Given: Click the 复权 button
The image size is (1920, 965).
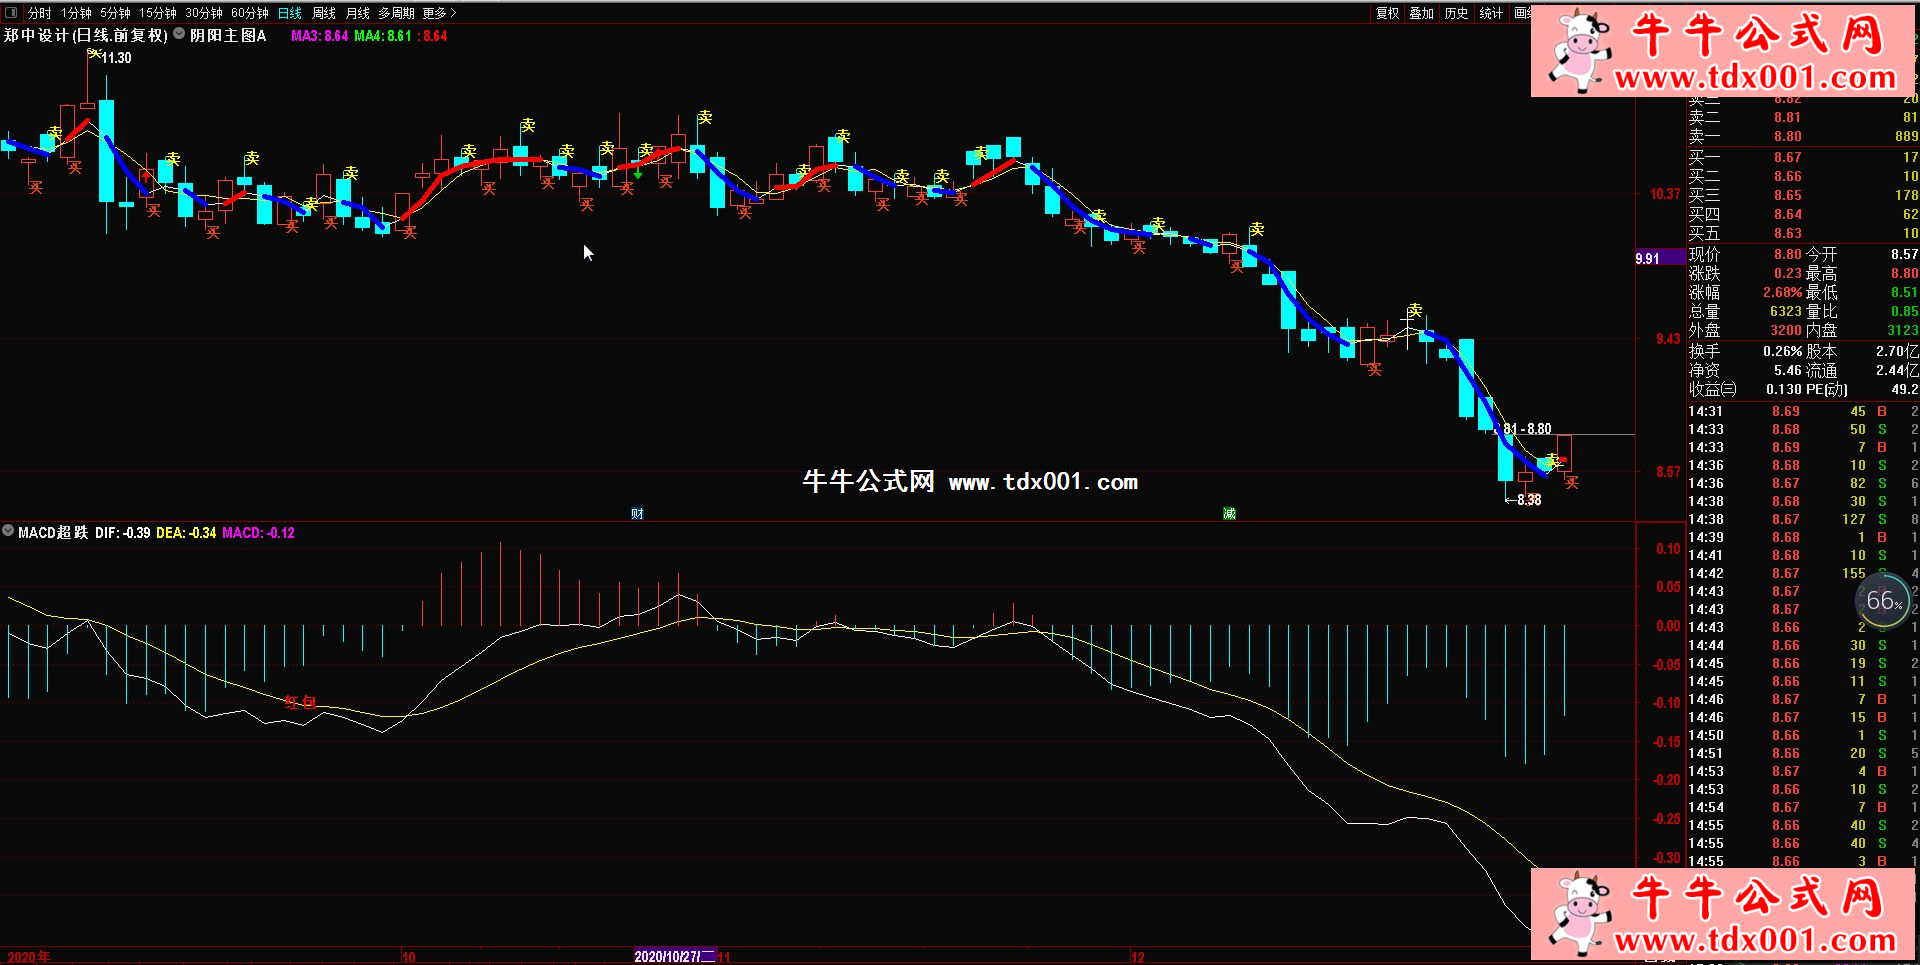Looking at the screenshot, I should click(x=1387, y=13).
